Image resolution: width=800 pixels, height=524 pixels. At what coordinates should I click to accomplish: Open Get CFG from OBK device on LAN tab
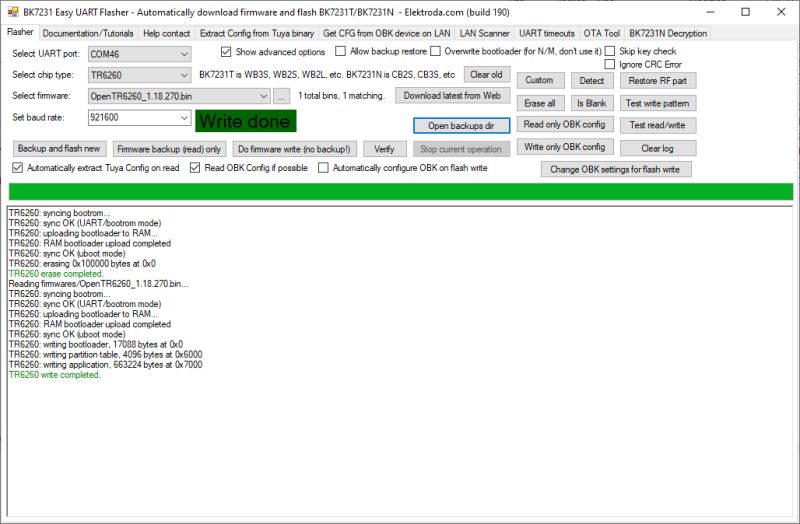pyautogui.click(x=387, y=33)
